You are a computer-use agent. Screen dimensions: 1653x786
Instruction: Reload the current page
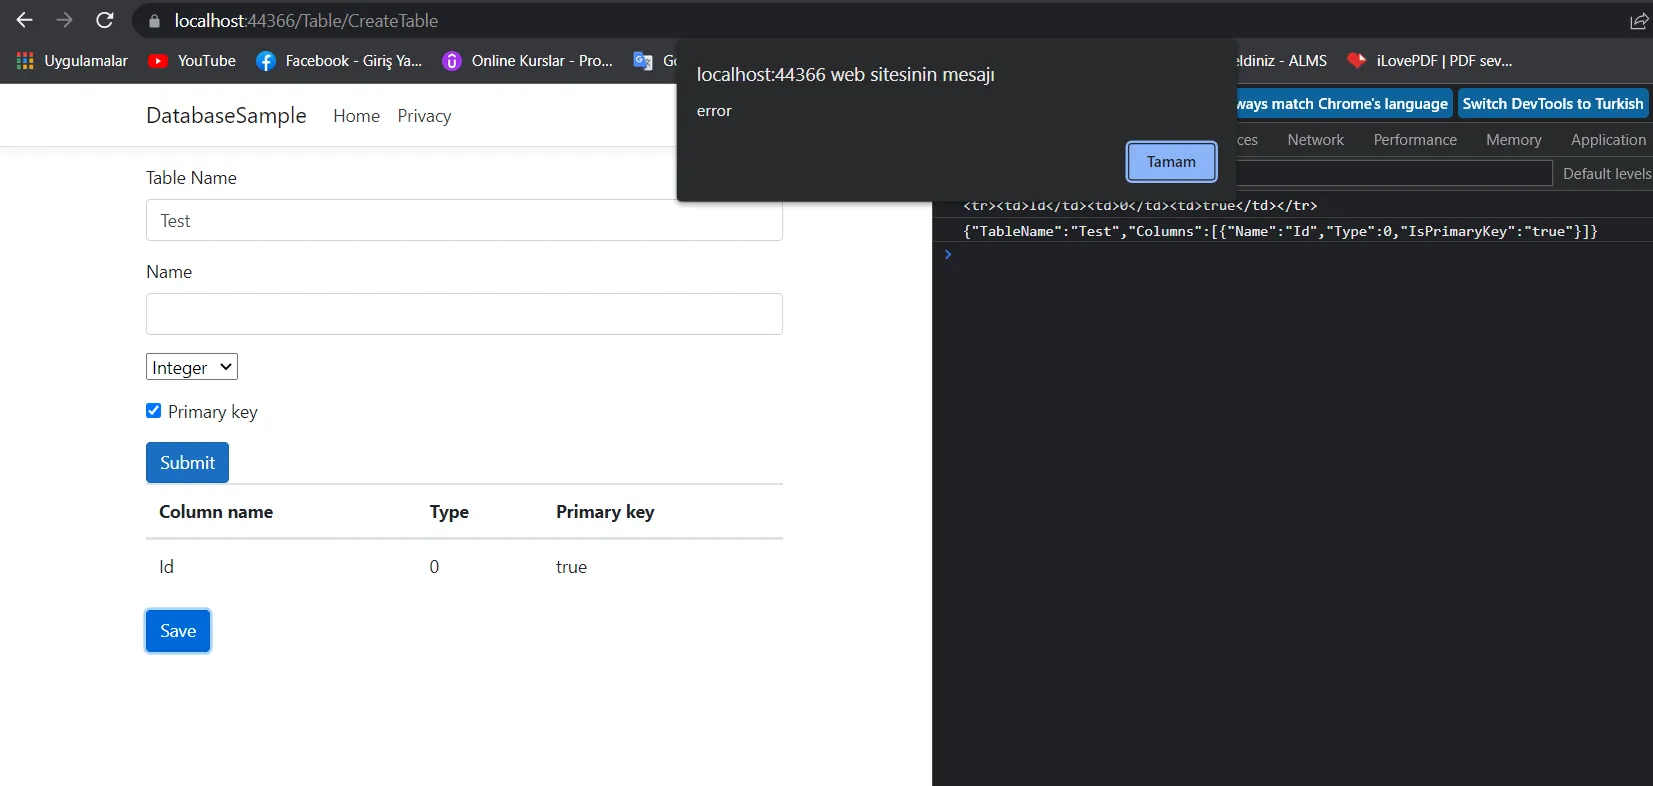click(x=105, y=20)
